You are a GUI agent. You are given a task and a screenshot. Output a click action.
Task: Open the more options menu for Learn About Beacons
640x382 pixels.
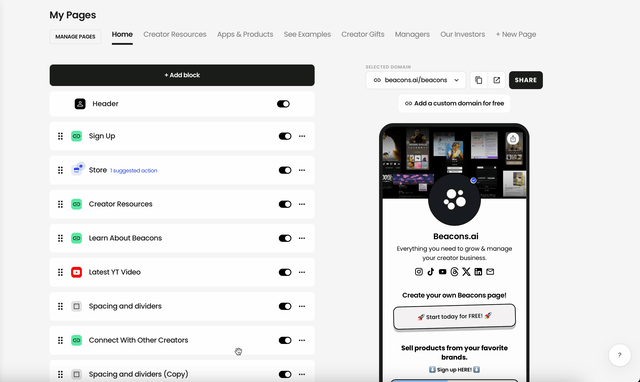302,238
